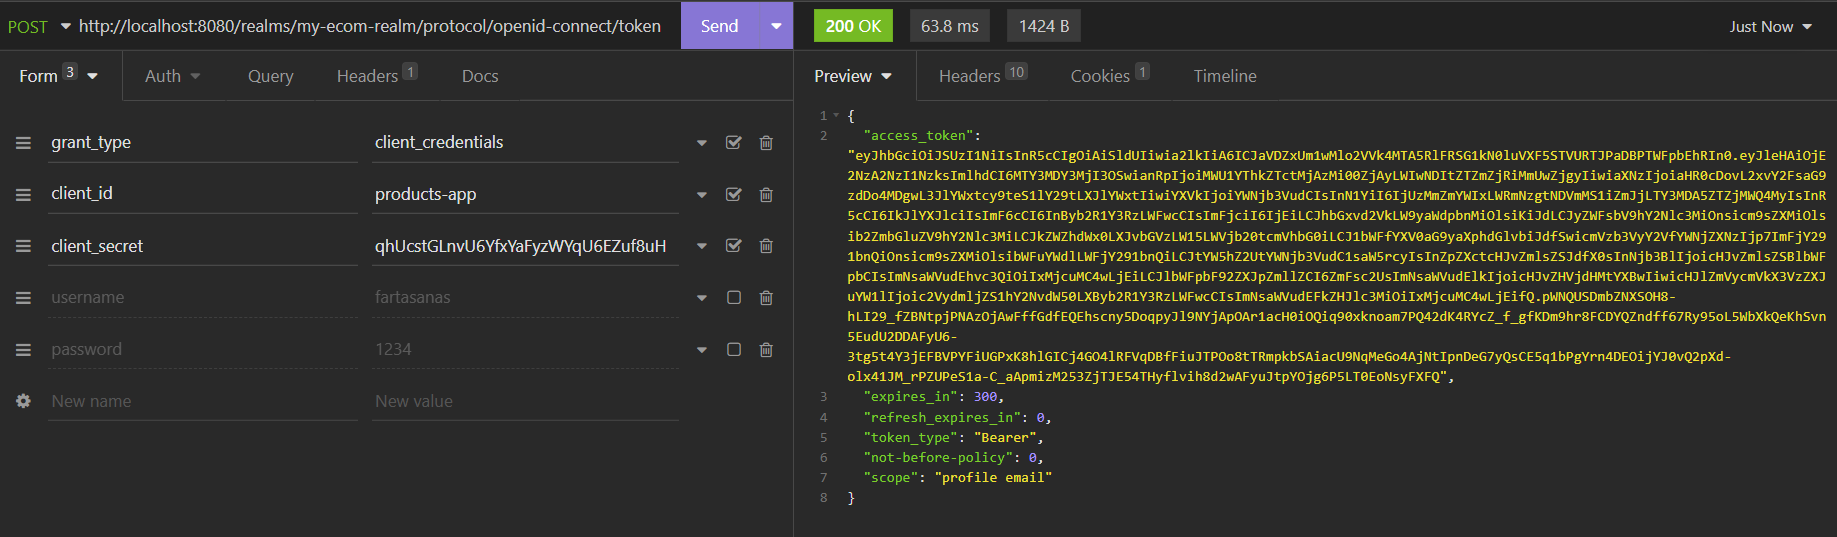This screenshot has width=1837, height=537.
Task: Click the 200 OK status badge
Action: [853, 26]
